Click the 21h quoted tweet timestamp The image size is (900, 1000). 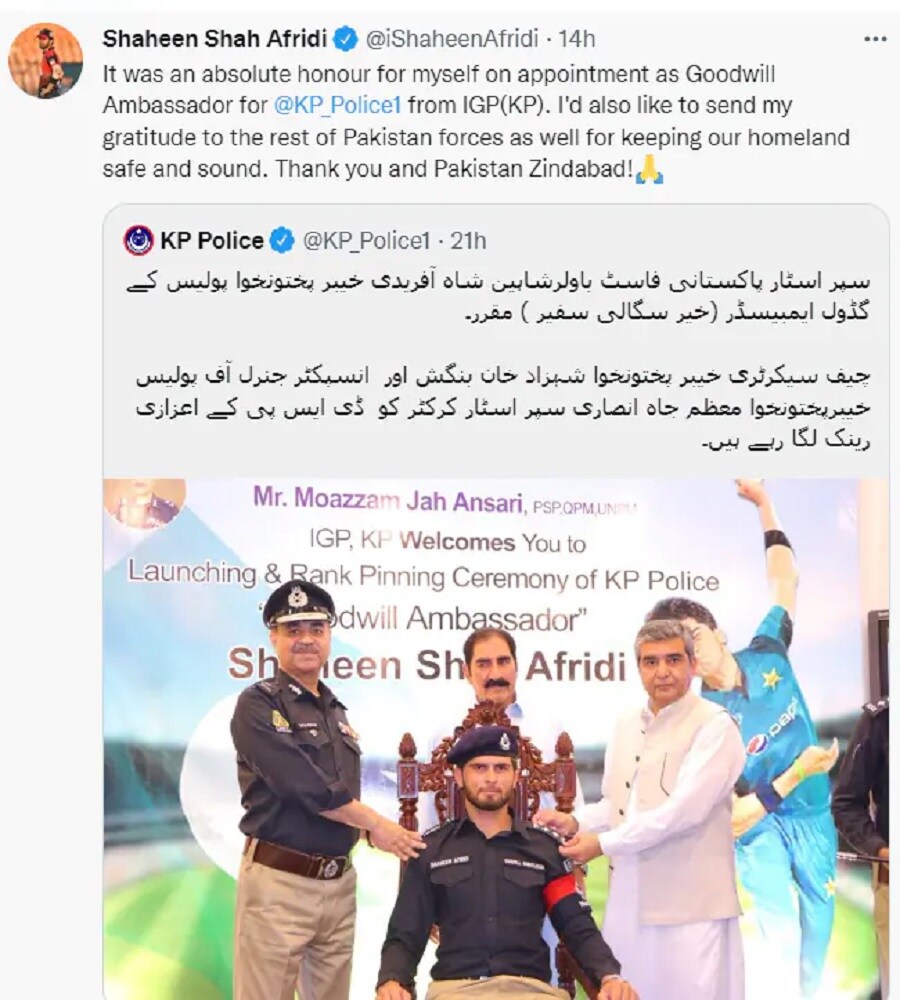pos(468,241)
